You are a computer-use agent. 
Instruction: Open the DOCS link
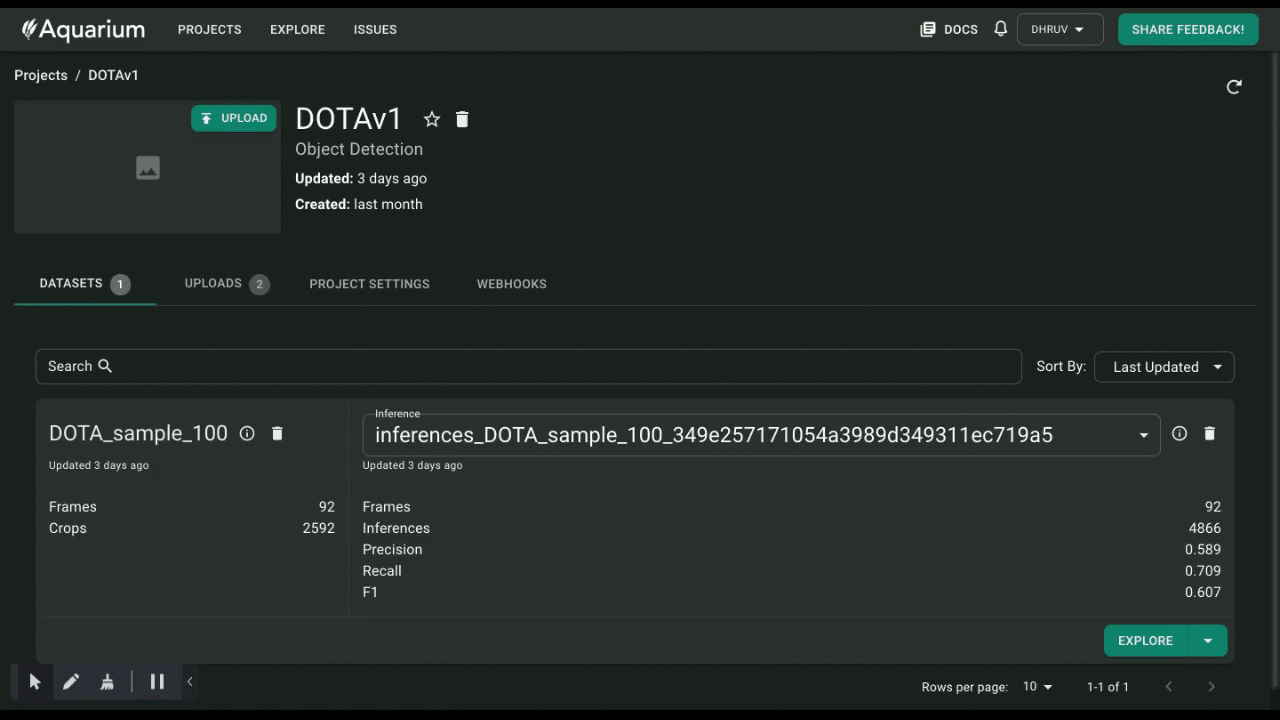(949, 29)
